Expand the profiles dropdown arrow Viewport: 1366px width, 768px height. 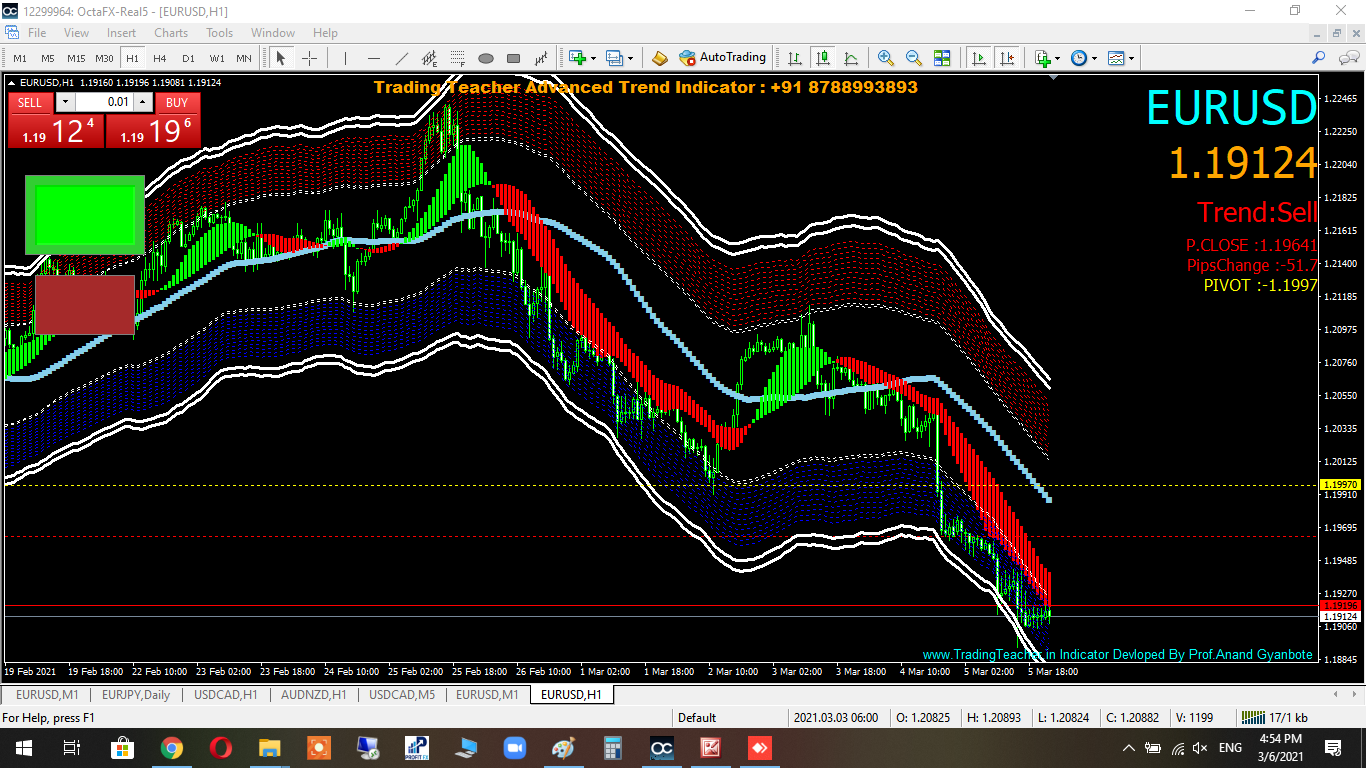[x=631, y=58]
